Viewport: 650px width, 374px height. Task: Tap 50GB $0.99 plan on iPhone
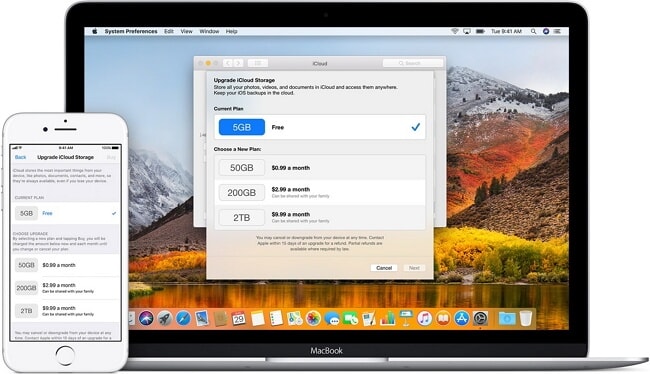(66, 265)
